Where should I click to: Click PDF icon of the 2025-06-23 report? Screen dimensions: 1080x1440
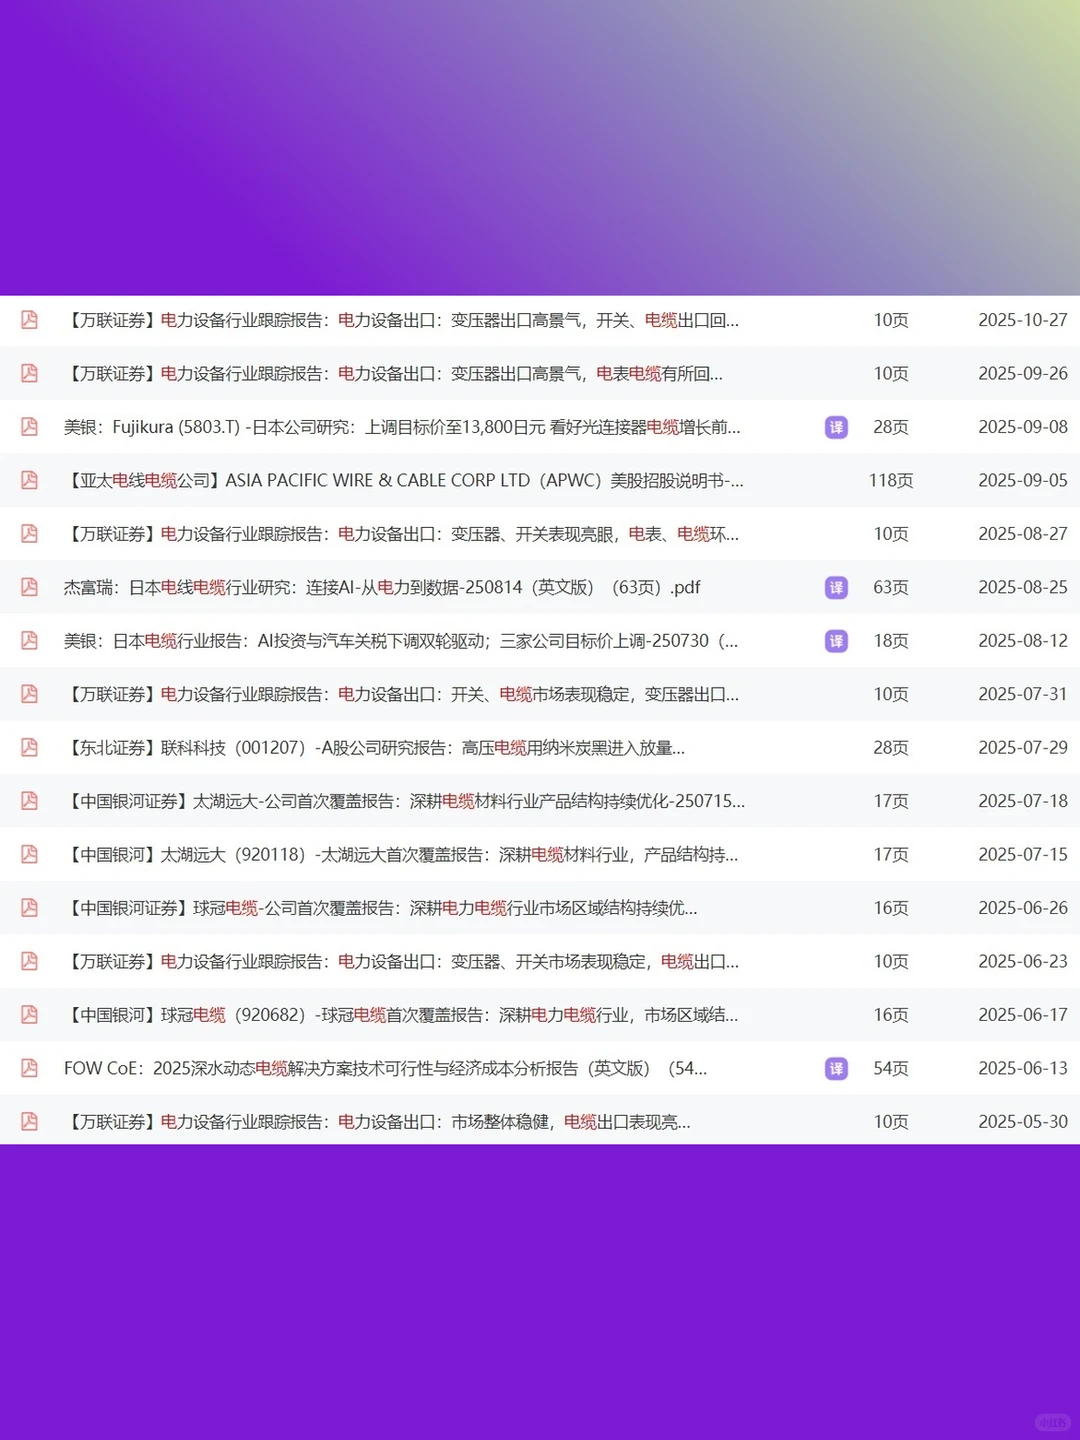(x=29, y=962)
